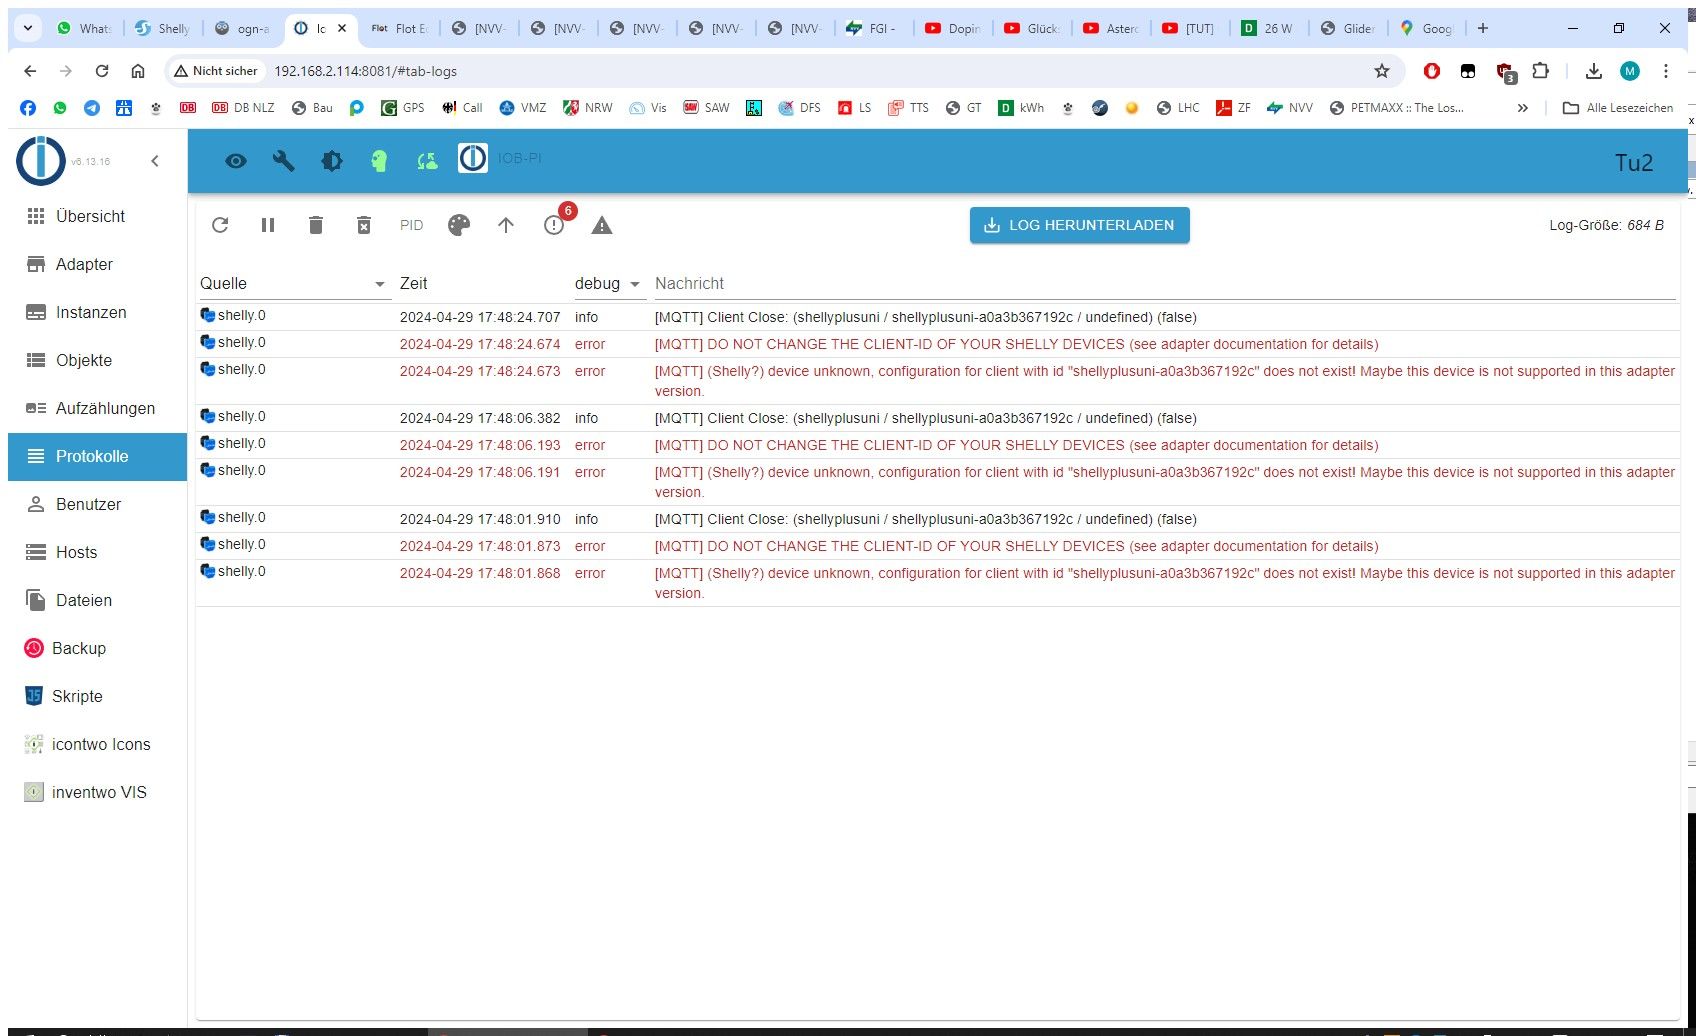The height and width of the screenshot is (1036, 1696).
Task: Open the Facebook bookmark icon
Action: click(28, 108)
